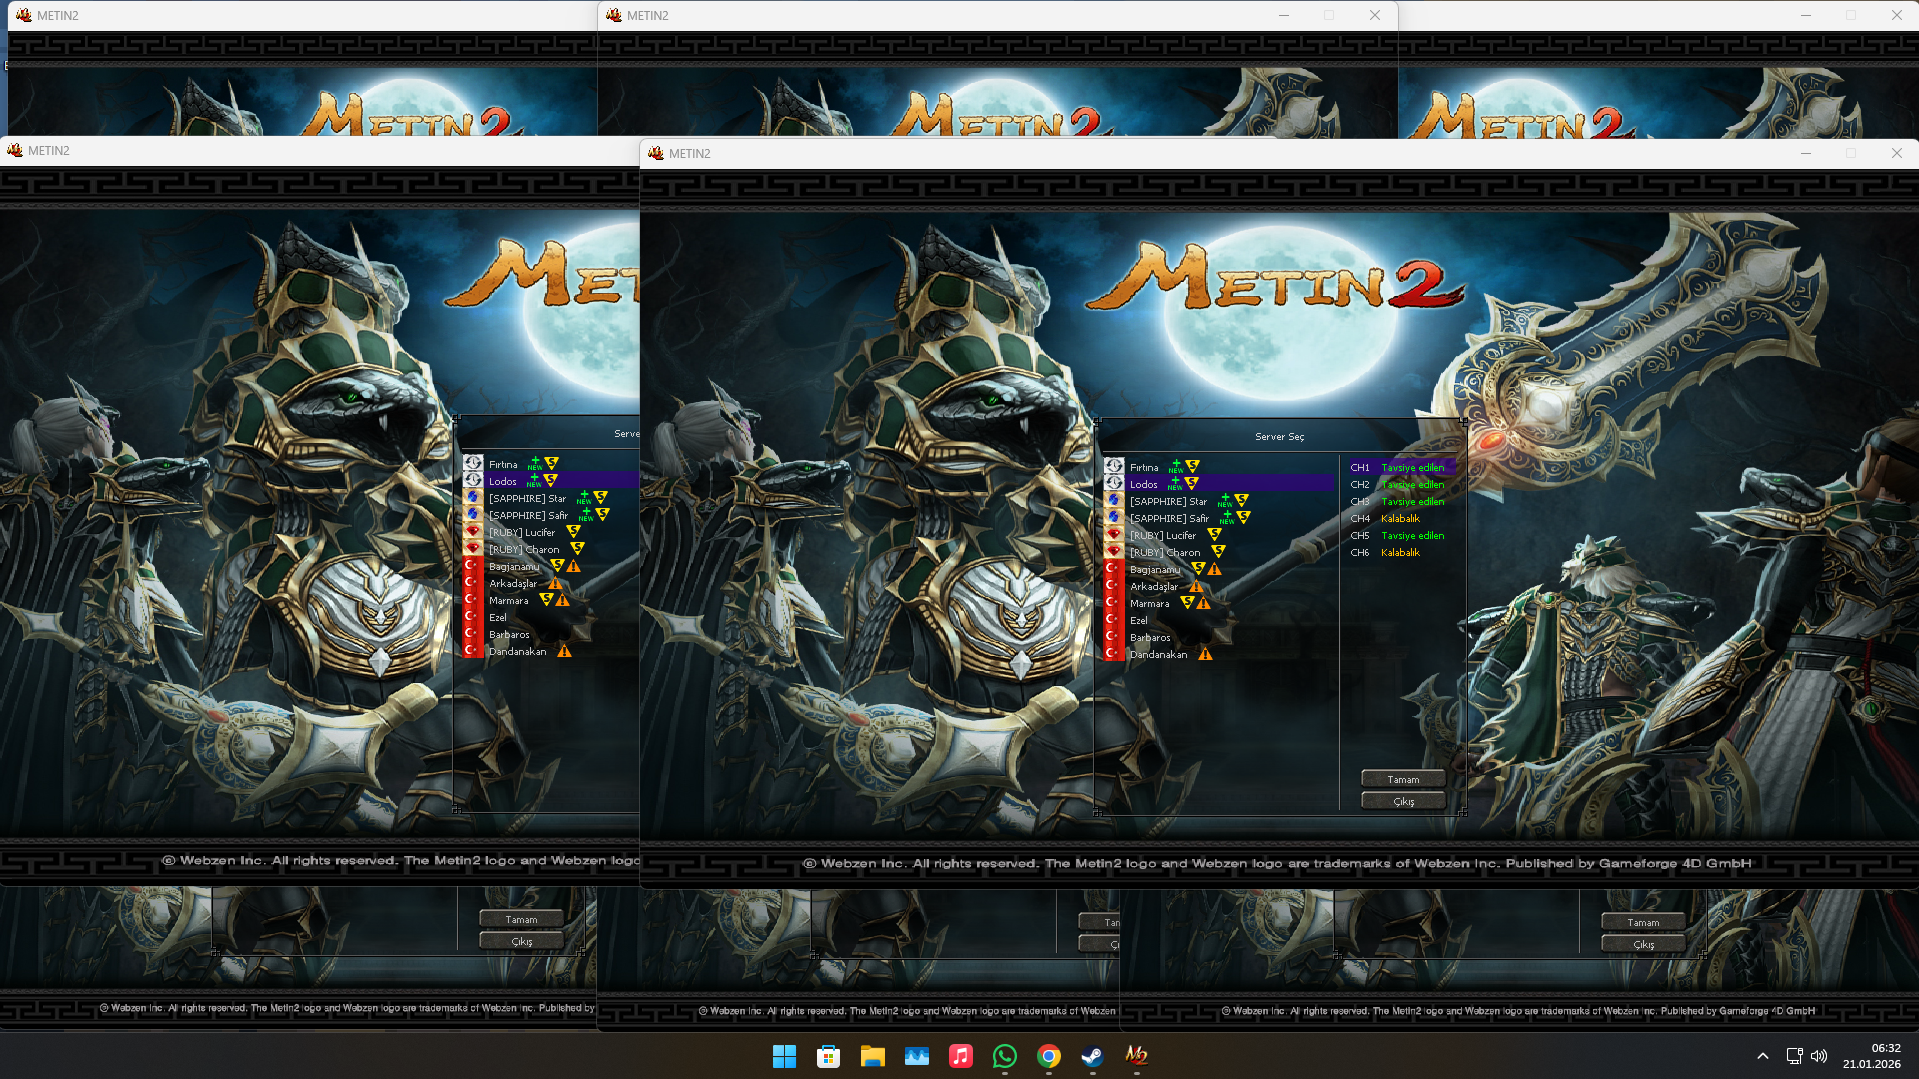Click the ruby gem icon beside [RUBY] Charon, front window
The width and height of the screenshot is (1919, 1079).
pyautogui.click(x=1114, y=552)
